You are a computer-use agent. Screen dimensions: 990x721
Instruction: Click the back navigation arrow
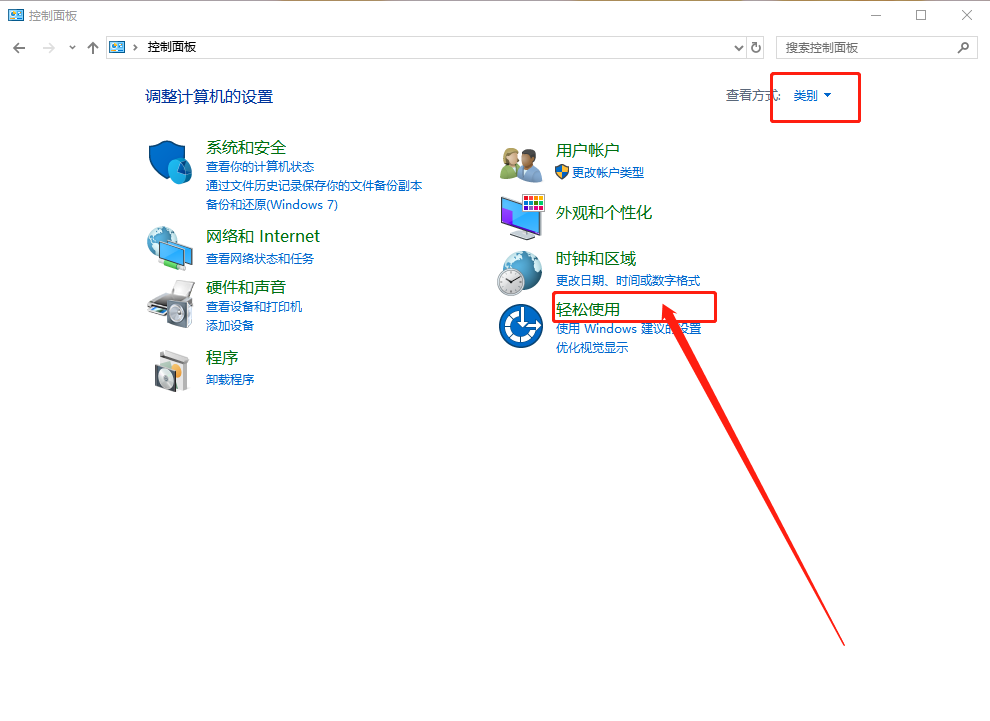click(19, 47)
